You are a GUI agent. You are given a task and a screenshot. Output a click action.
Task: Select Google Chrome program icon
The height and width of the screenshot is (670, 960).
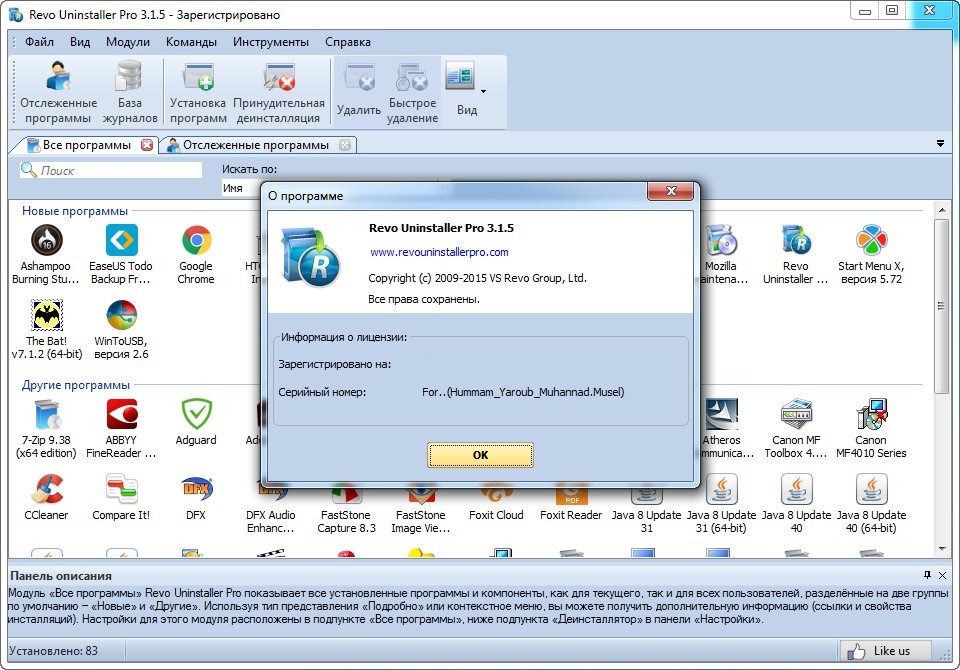(x=196, y=239)
